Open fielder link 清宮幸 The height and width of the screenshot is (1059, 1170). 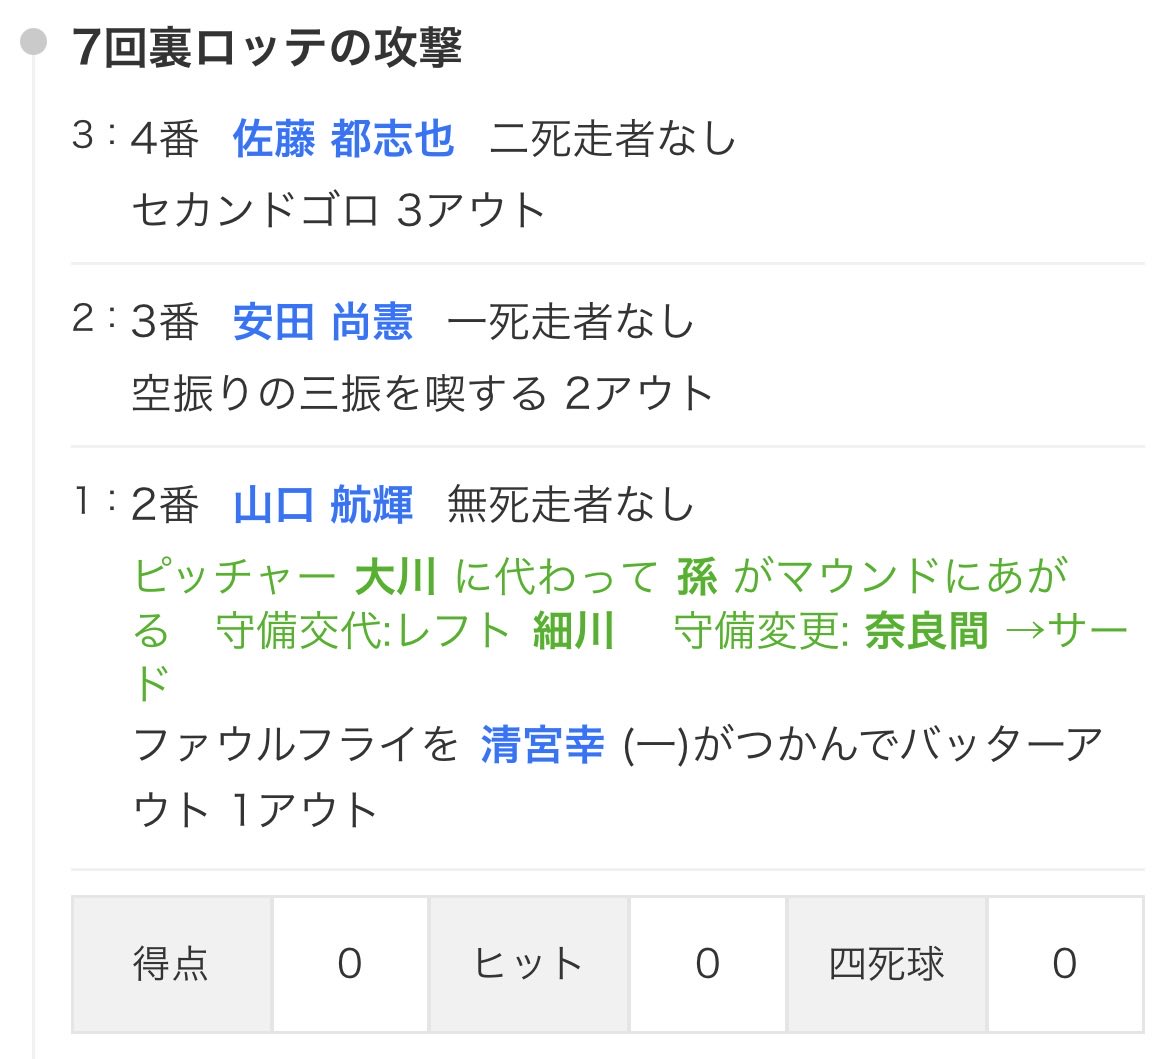point(542,744)
